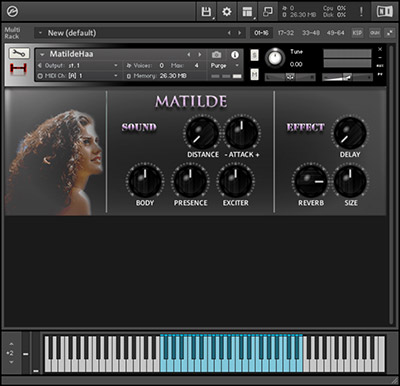
Task: Open the MIDI Ch channel dropdown
Action: click(x=78, y=76)
